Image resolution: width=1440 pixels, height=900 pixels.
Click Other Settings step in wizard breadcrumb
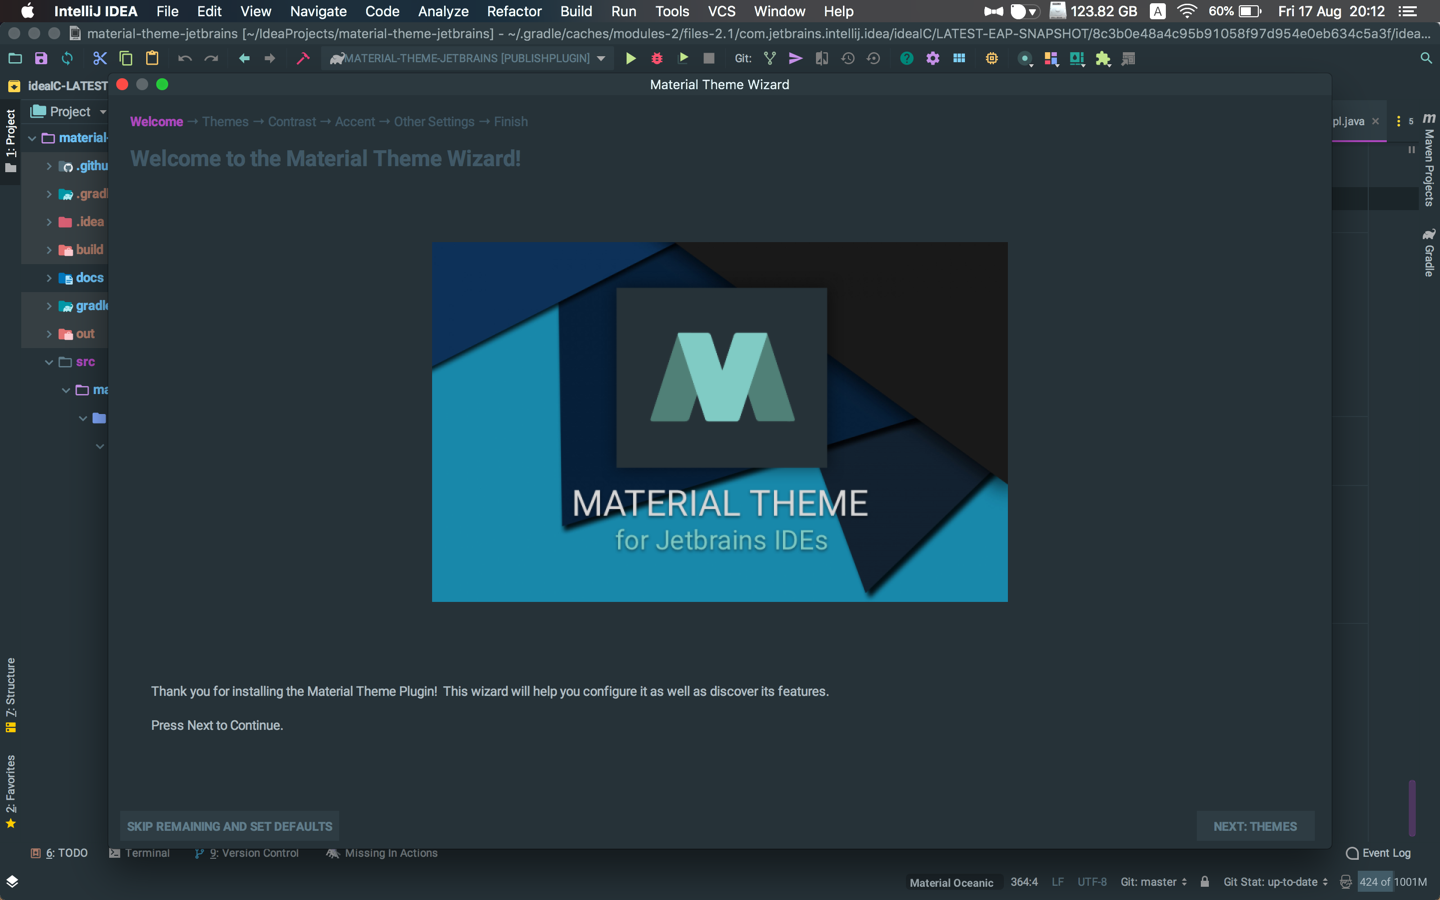tap(434, 122)
